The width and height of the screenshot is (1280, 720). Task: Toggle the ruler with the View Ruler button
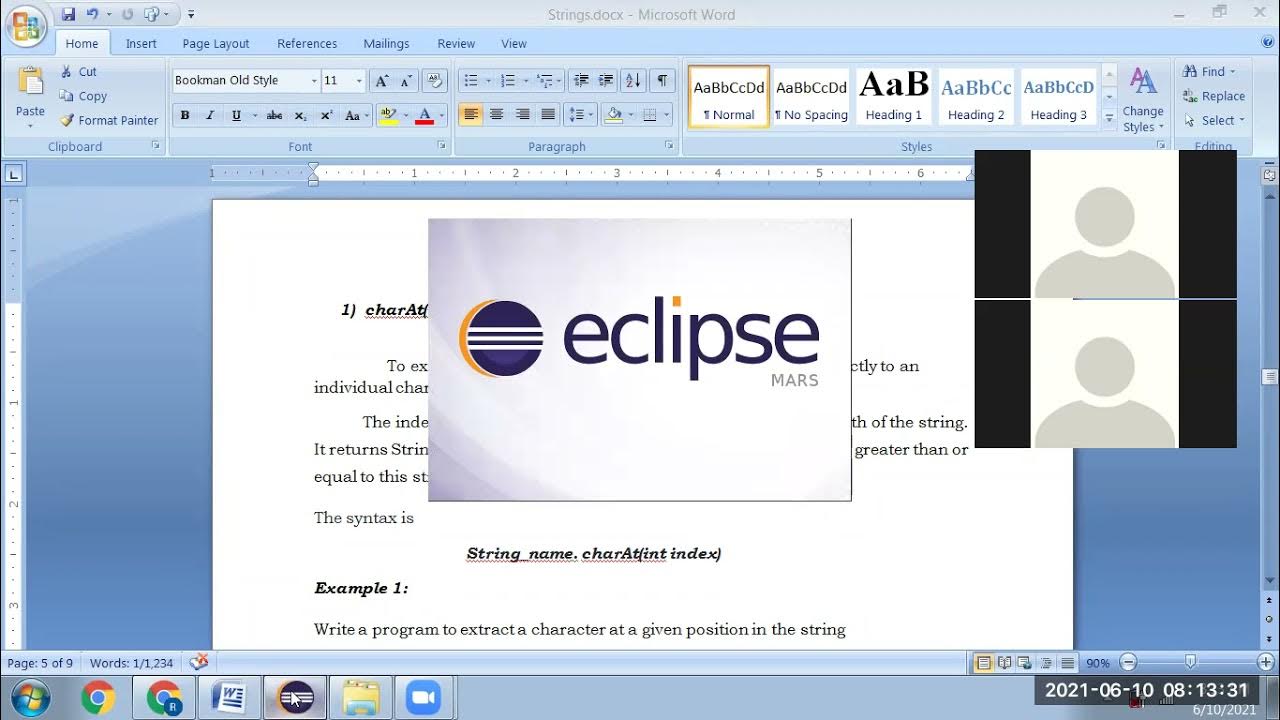[x=1269, y=174]
